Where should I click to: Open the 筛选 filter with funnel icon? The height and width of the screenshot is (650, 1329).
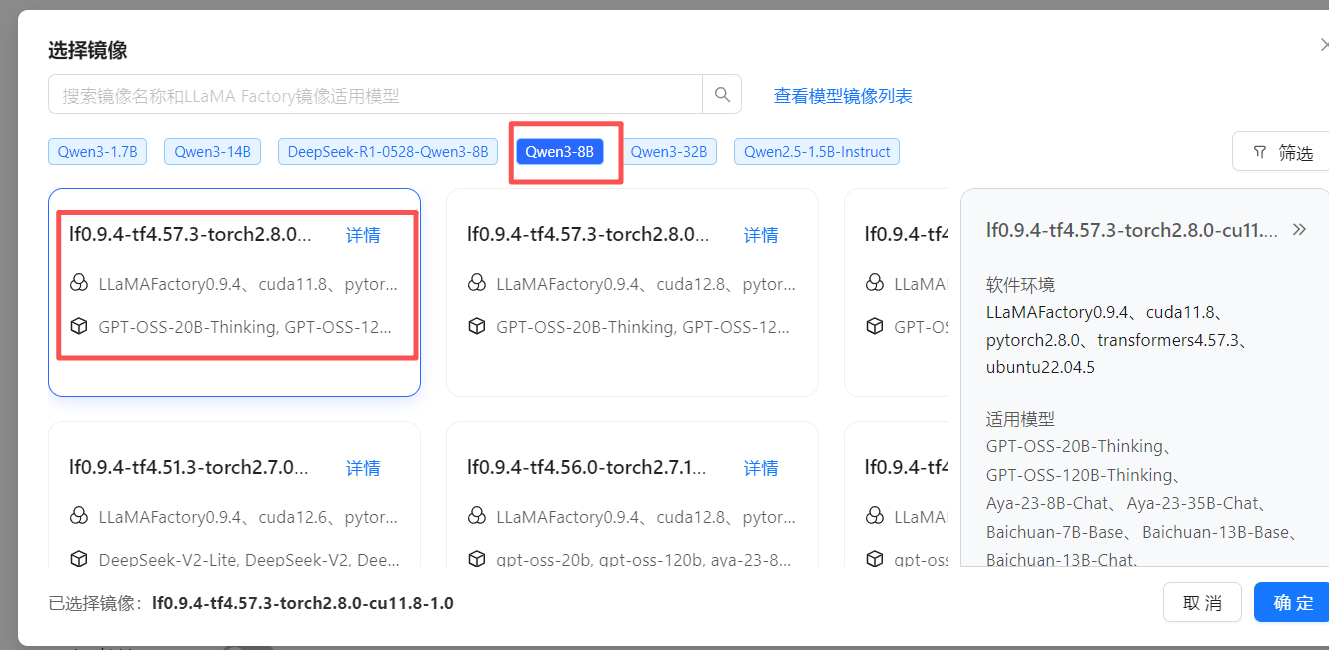point(1284,151)
